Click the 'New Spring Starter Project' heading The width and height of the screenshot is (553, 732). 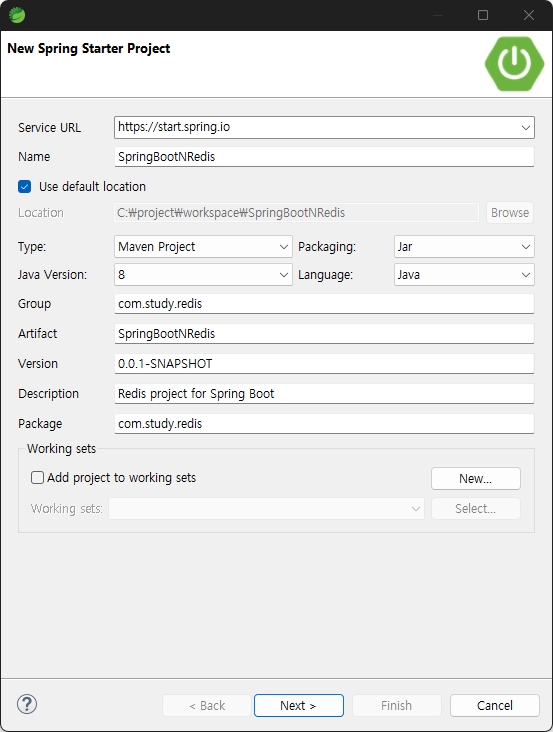pos(89,49)
